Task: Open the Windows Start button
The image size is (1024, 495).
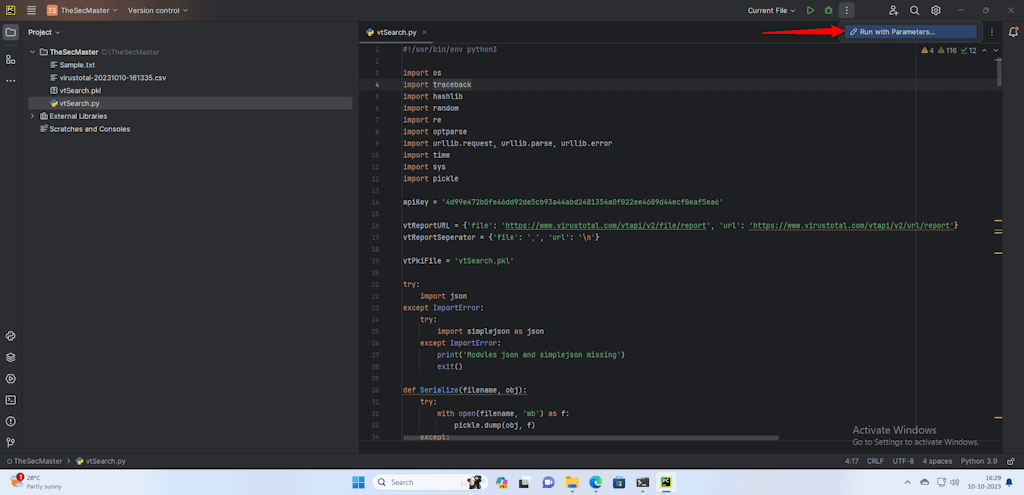Action: click(x=359, y=482)
